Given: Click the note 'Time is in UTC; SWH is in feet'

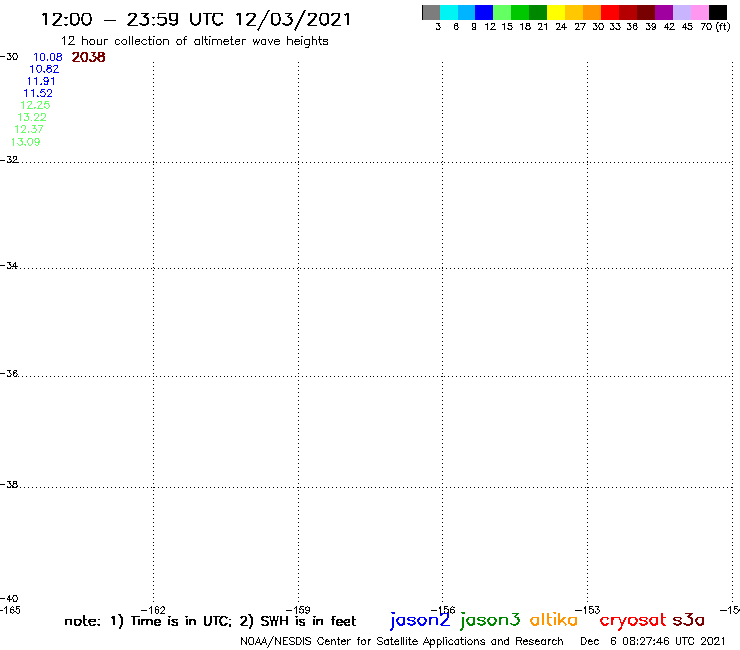Looking at the screenshot, I should click(x=210, y=621).
